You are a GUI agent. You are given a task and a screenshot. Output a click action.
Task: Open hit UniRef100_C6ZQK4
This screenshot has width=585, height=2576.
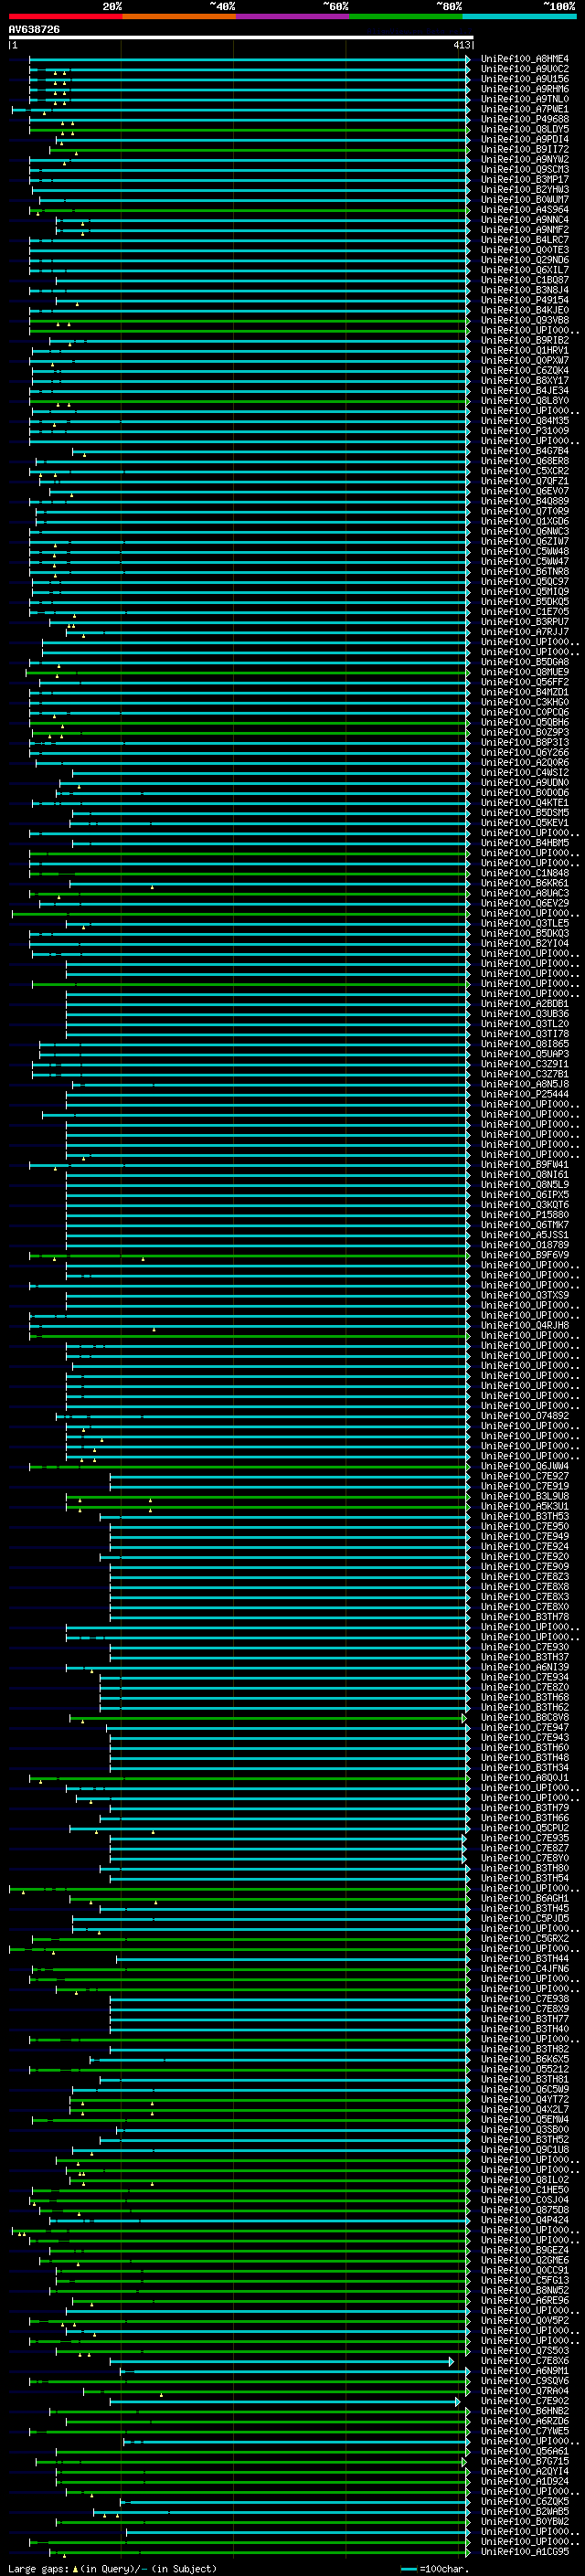pos(524,371)
